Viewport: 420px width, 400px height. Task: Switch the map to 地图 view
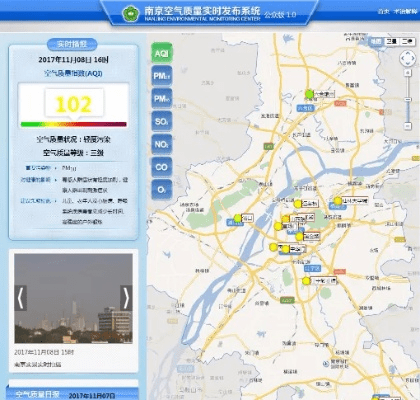(376, 41)
